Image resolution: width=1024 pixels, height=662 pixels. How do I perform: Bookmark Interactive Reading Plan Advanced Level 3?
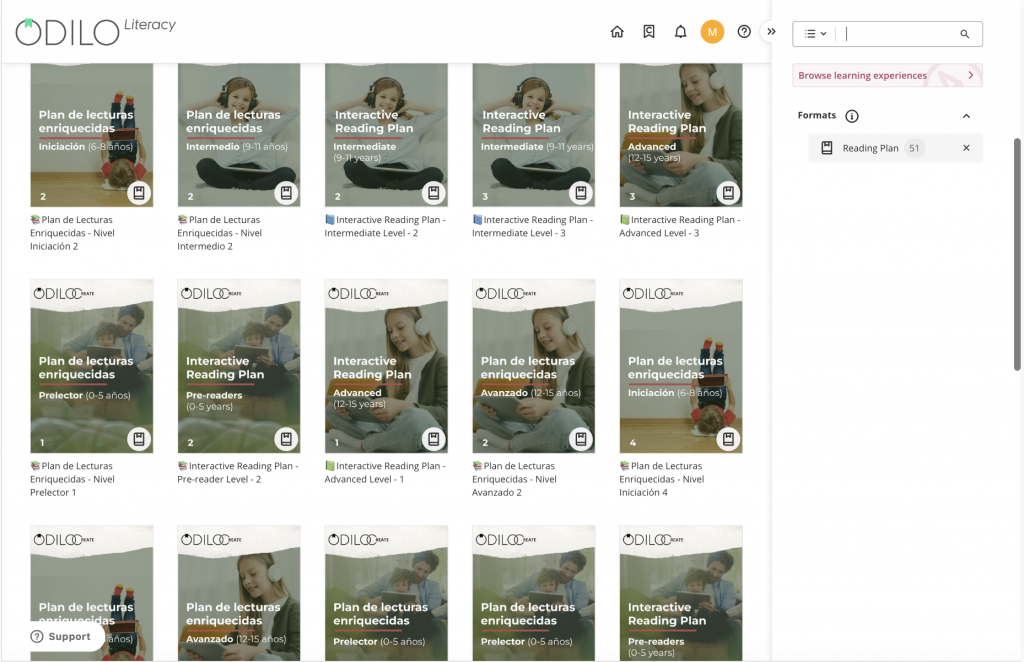(728, 193)
